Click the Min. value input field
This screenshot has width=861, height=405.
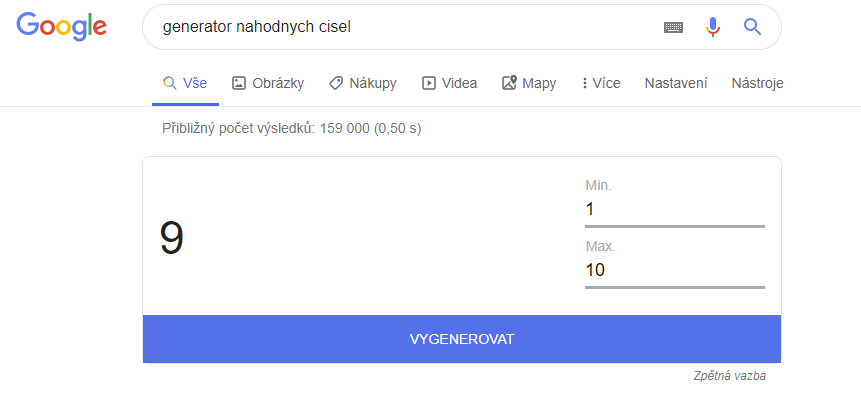(674, 209)
